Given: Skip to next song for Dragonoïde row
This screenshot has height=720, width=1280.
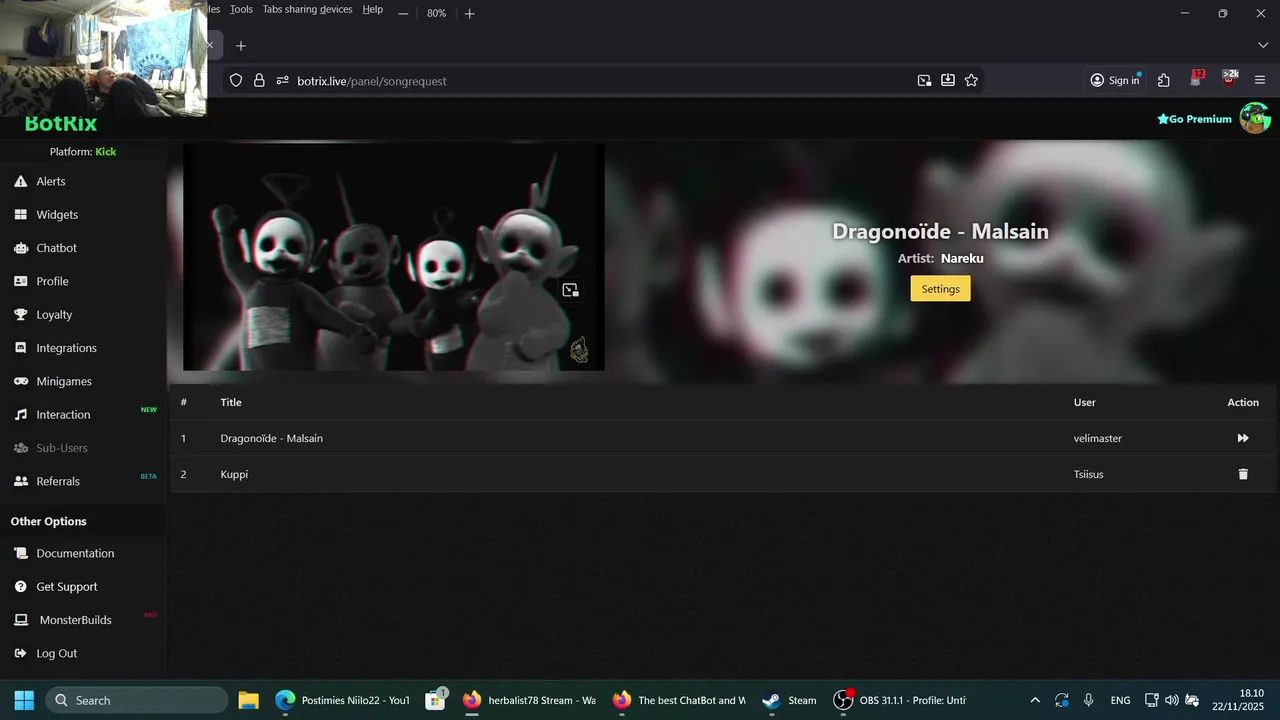Looking at the screenshot, I should [1243, 438].
